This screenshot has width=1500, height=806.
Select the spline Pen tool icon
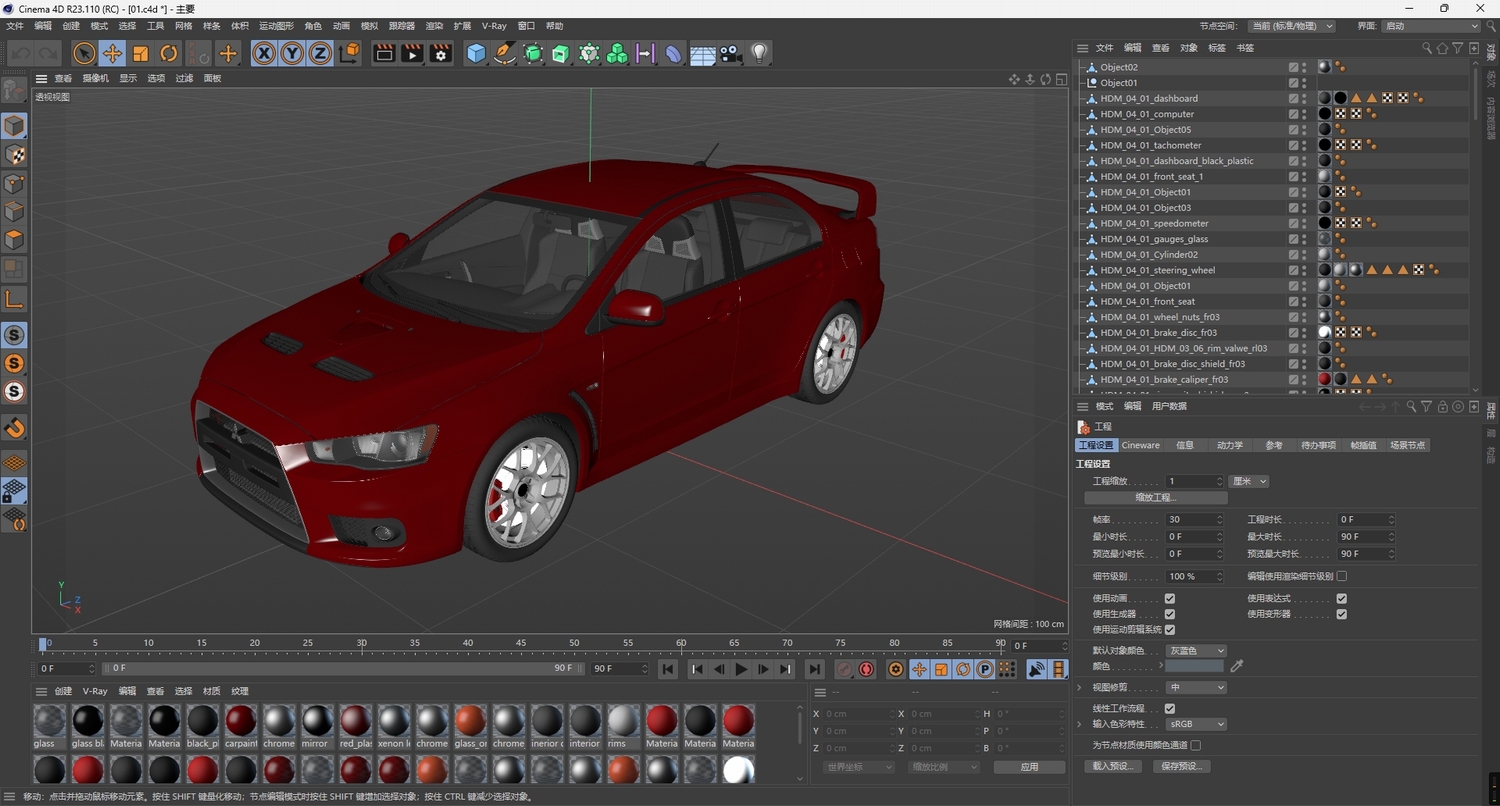pyautogui.click(x=503, y=53)
